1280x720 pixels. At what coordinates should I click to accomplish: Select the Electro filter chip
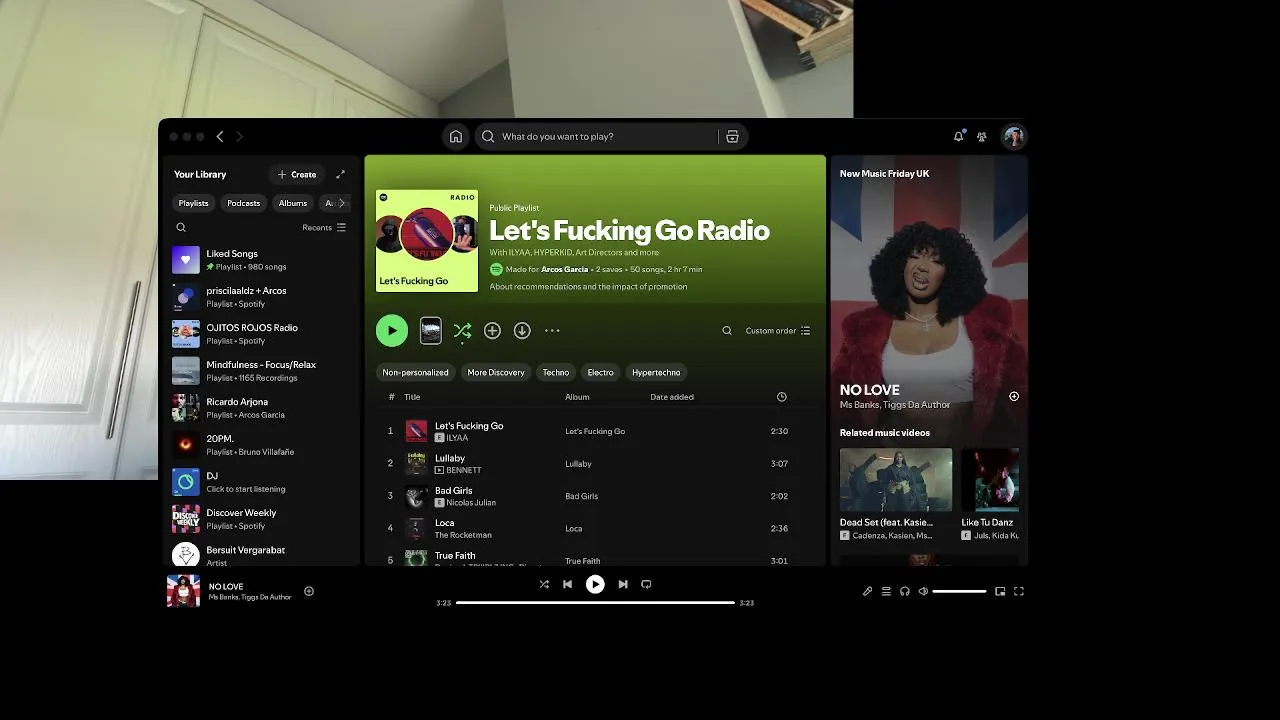(x=601, y=372)
